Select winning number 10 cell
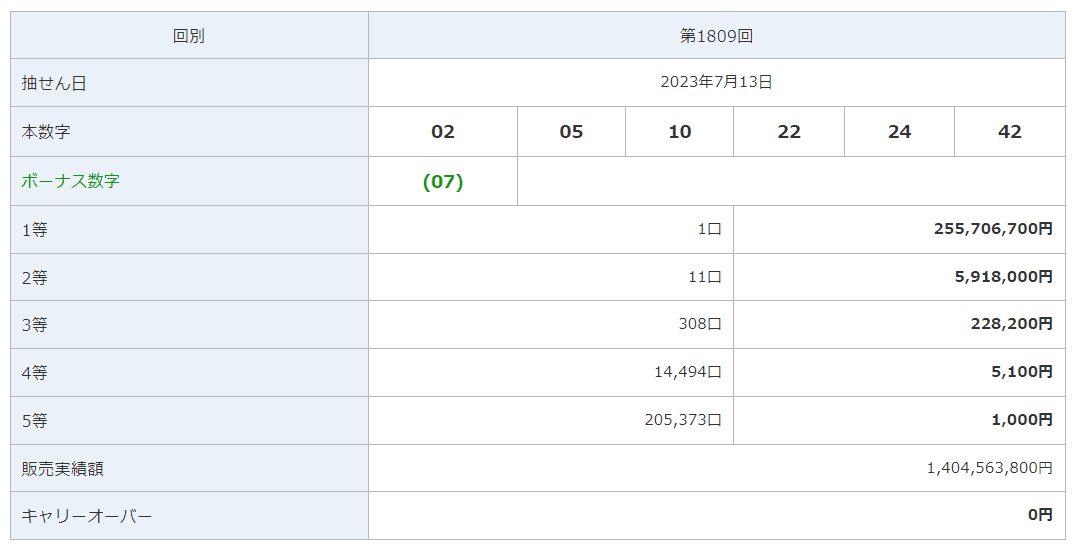Viewport: 1079px width, 553px height. click(679, 132)
